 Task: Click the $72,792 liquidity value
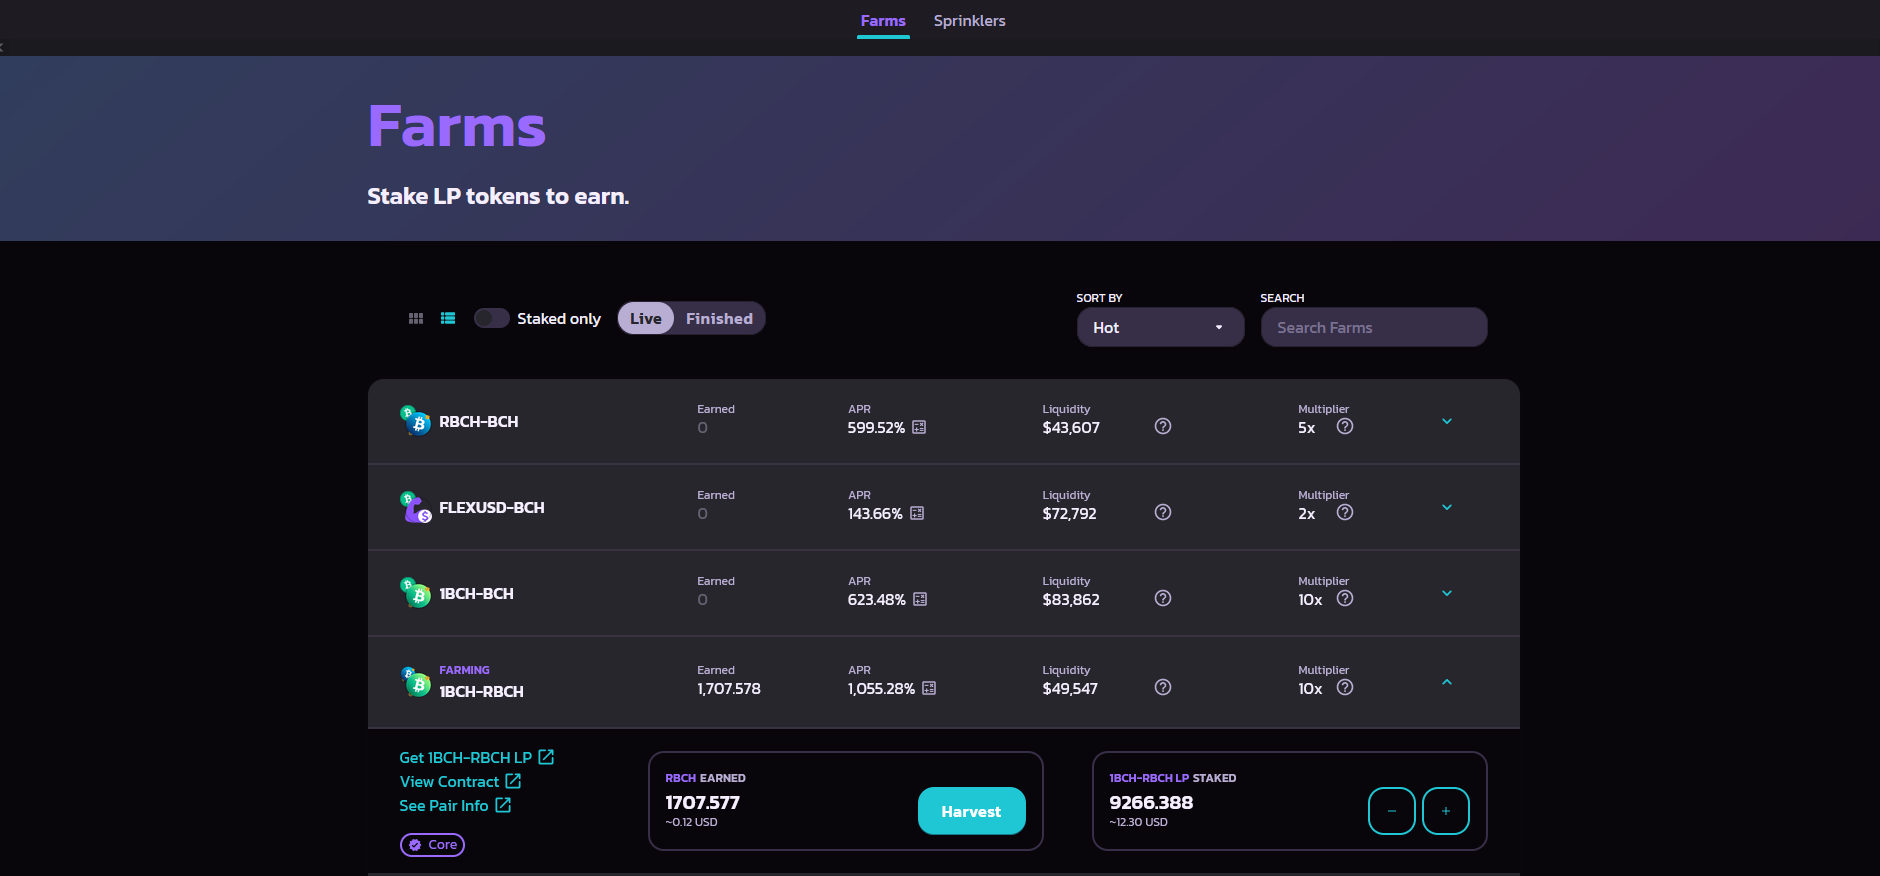point(1069,514)
